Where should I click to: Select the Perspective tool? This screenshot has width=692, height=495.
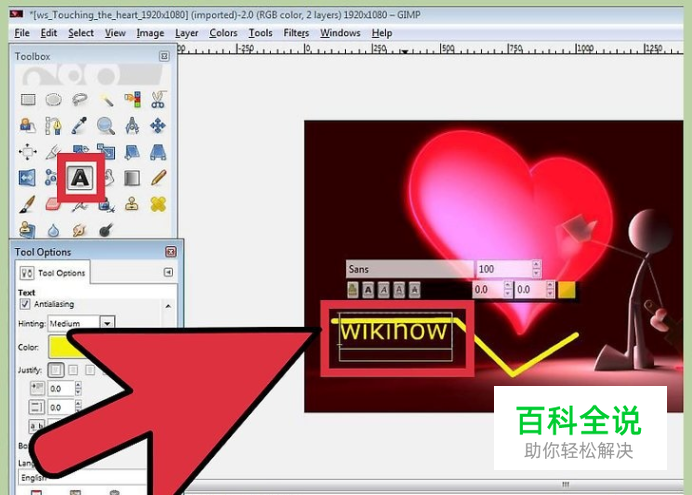click(x=158, y=152)
